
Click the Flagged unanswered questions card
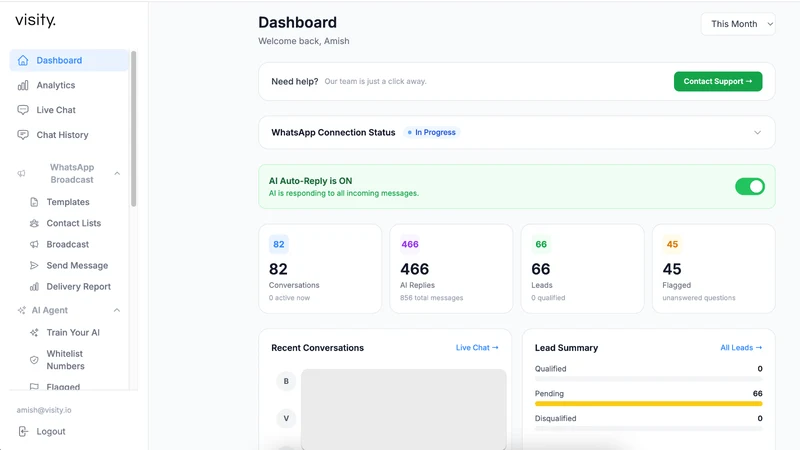tap(713, 268)
